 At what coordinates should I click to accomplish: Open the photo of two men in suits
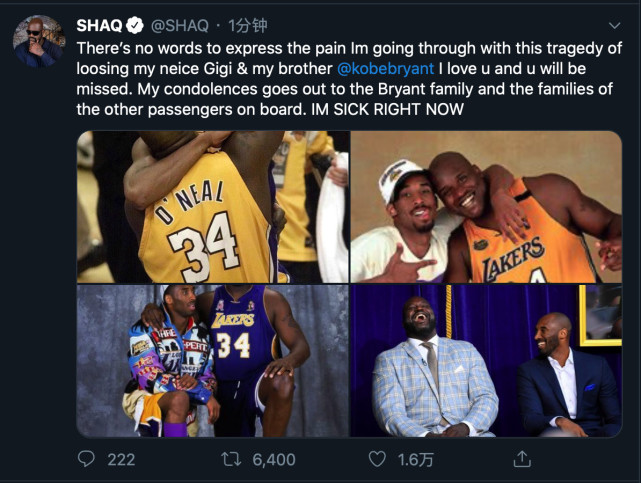point(486,361)
